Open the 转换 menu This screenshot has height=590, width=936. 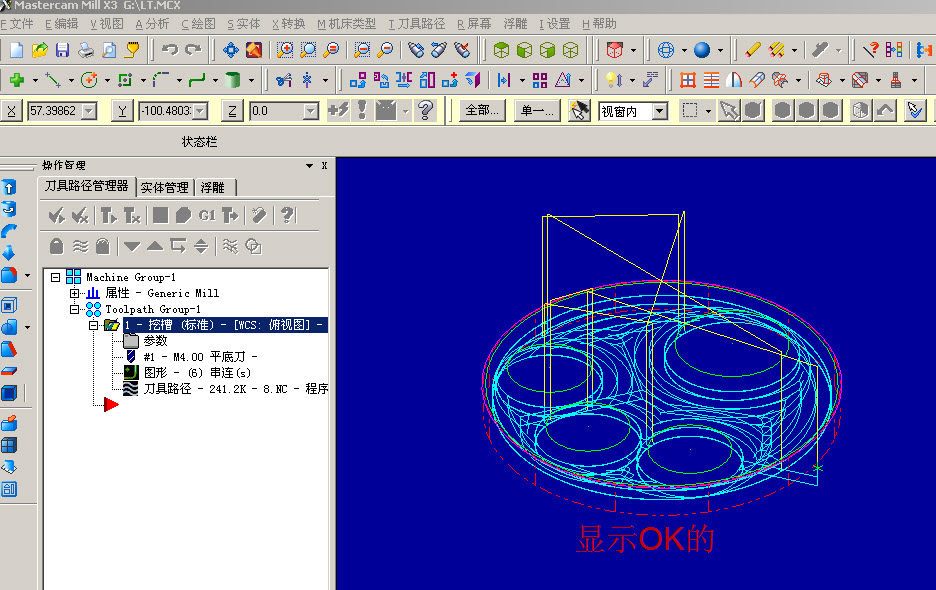[x=289, y=24]
